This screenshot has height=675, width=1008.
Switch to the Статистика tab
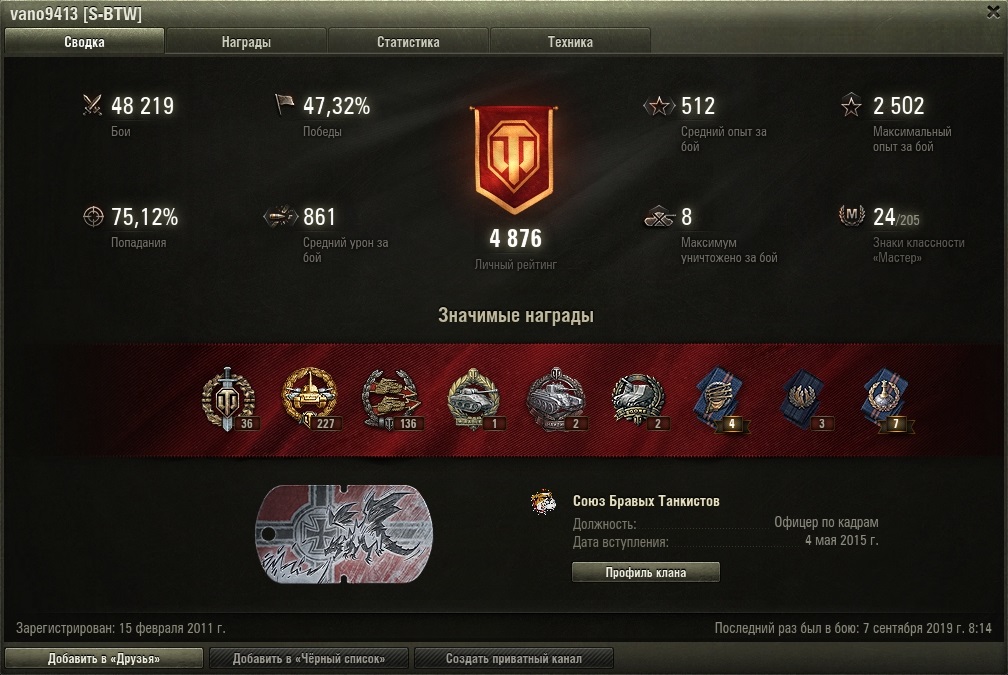click(x=408, y=42)
